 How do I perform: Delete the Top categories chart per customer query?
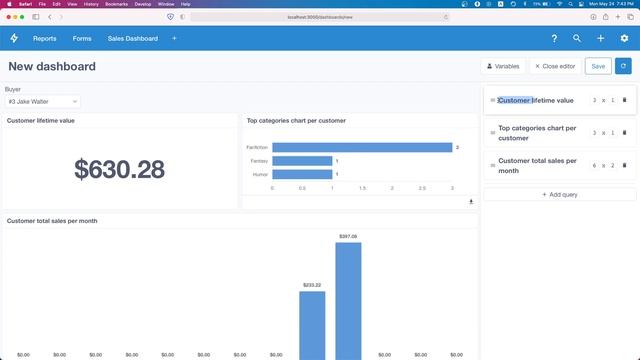click(x=624, y=133)
